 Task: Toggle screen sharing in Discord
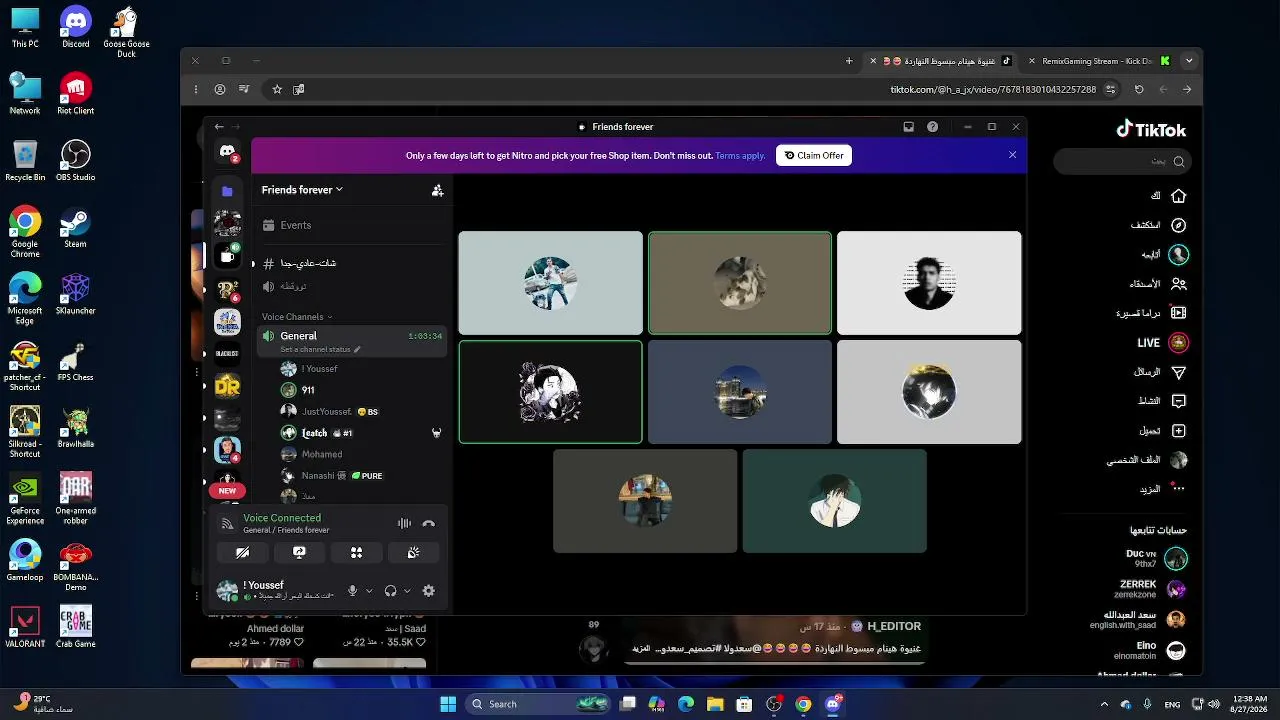(299, 552)
